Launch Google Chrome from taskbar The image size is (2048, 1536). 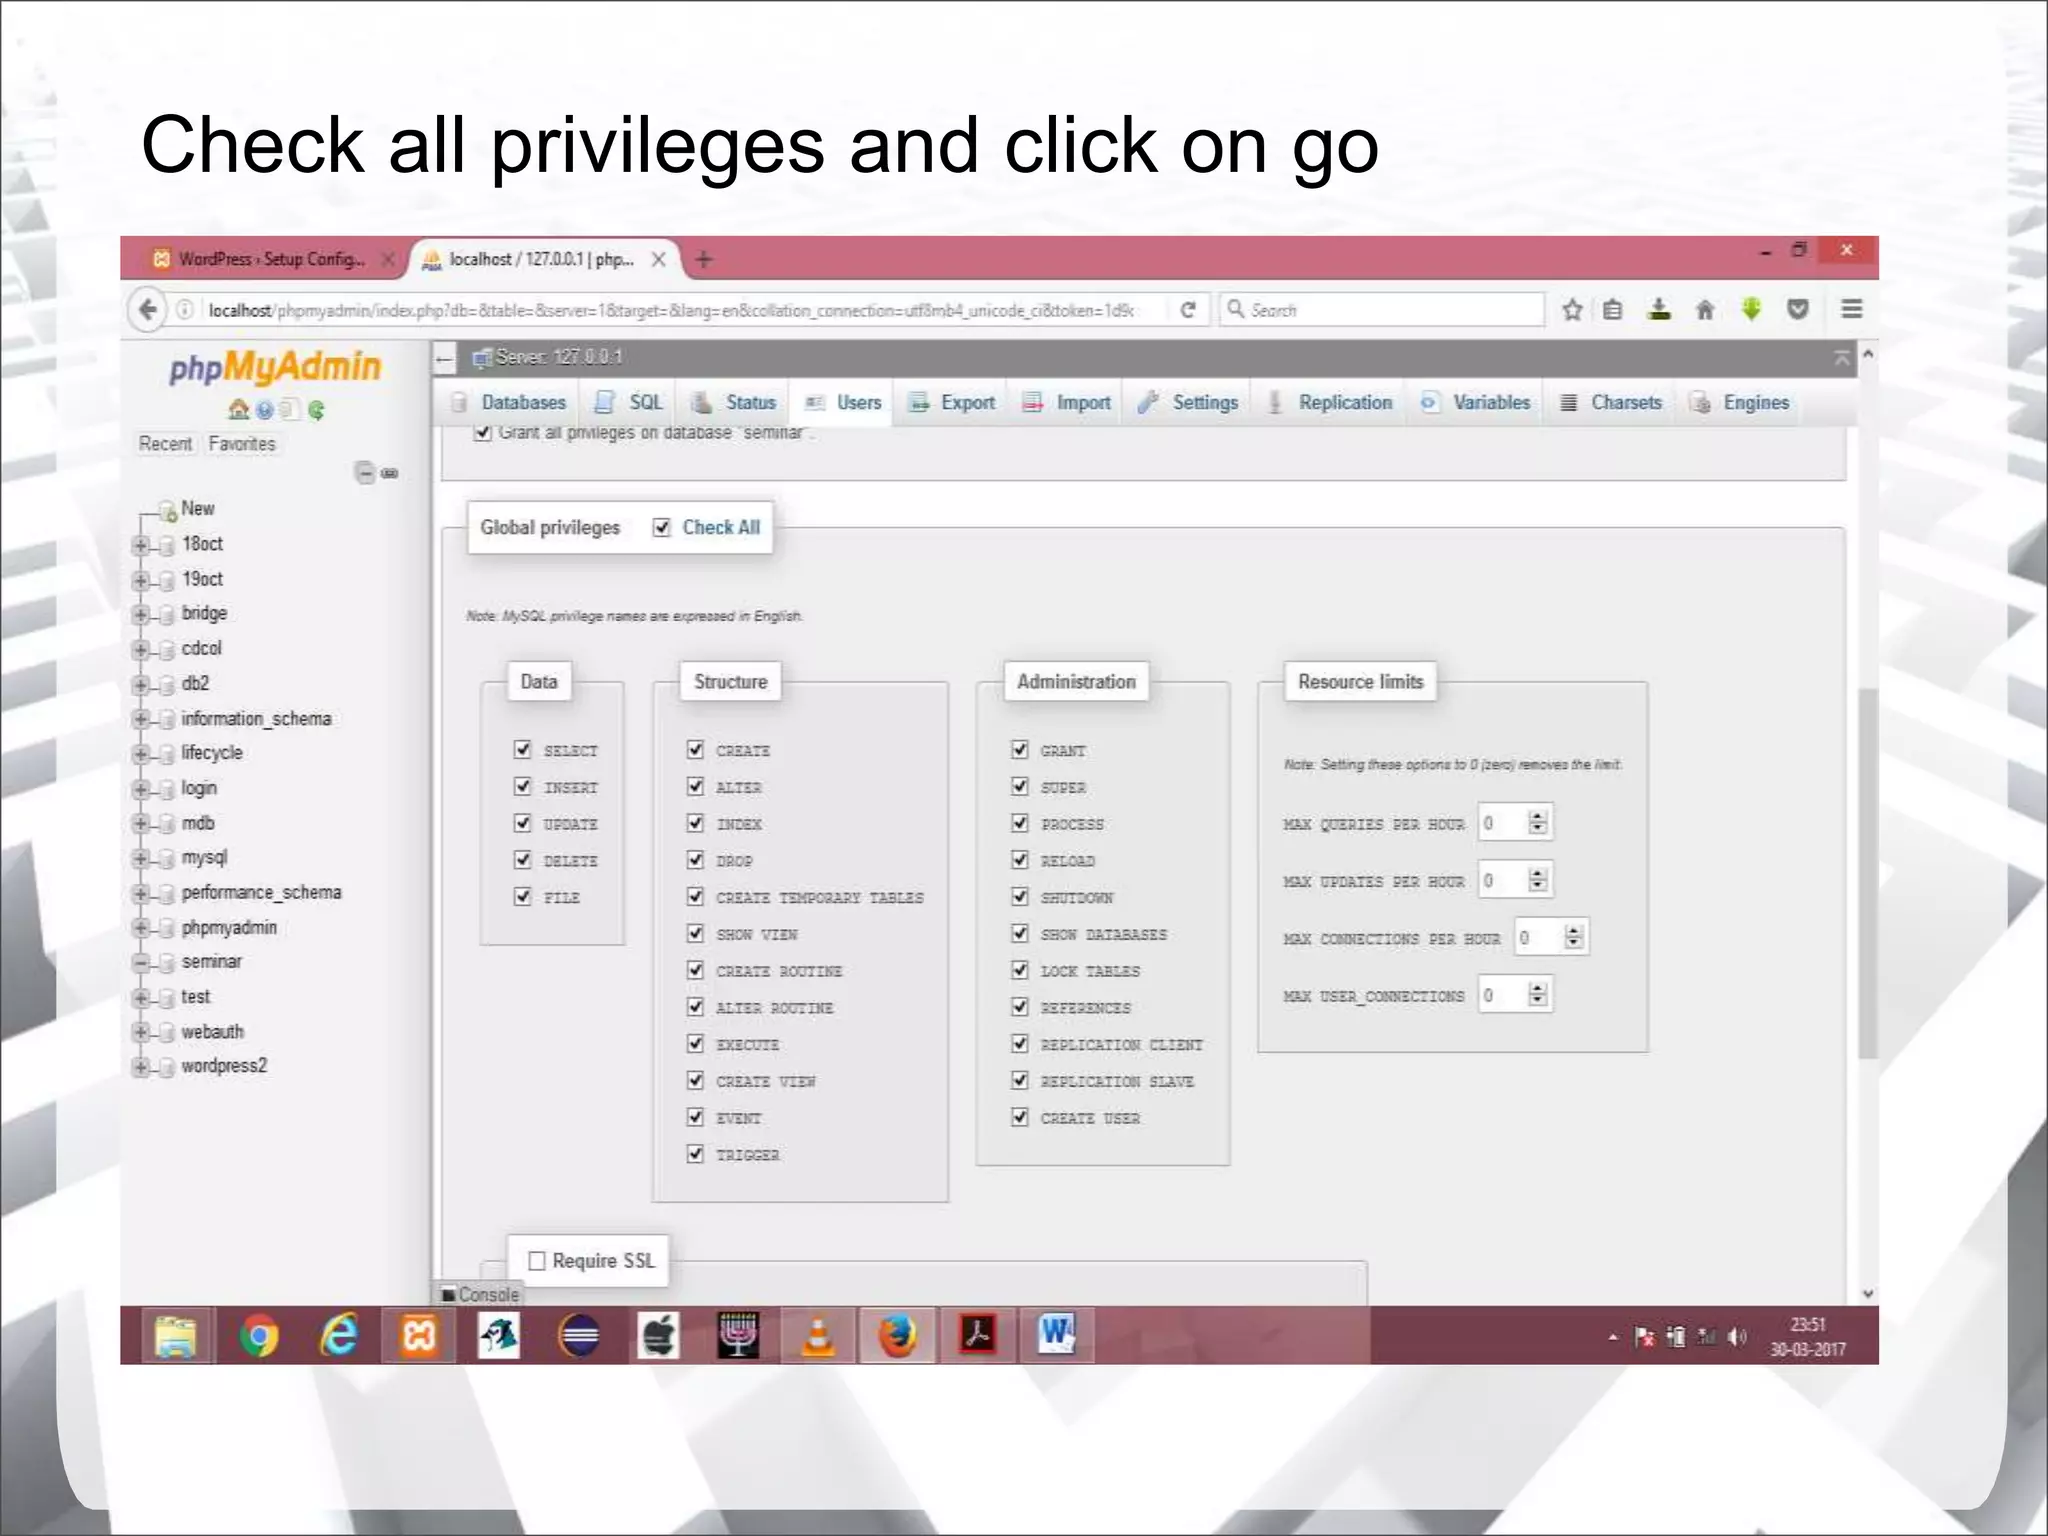(258, 1336)
